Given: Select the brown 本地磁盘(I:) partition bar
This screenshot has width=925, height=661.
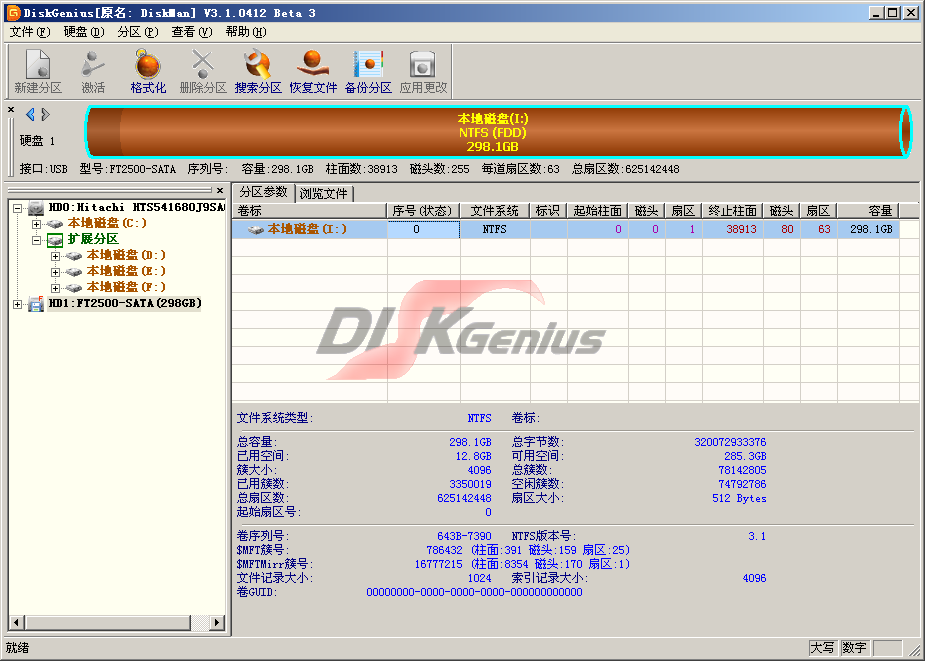Looking at the screenshot, I should [497, 132].
